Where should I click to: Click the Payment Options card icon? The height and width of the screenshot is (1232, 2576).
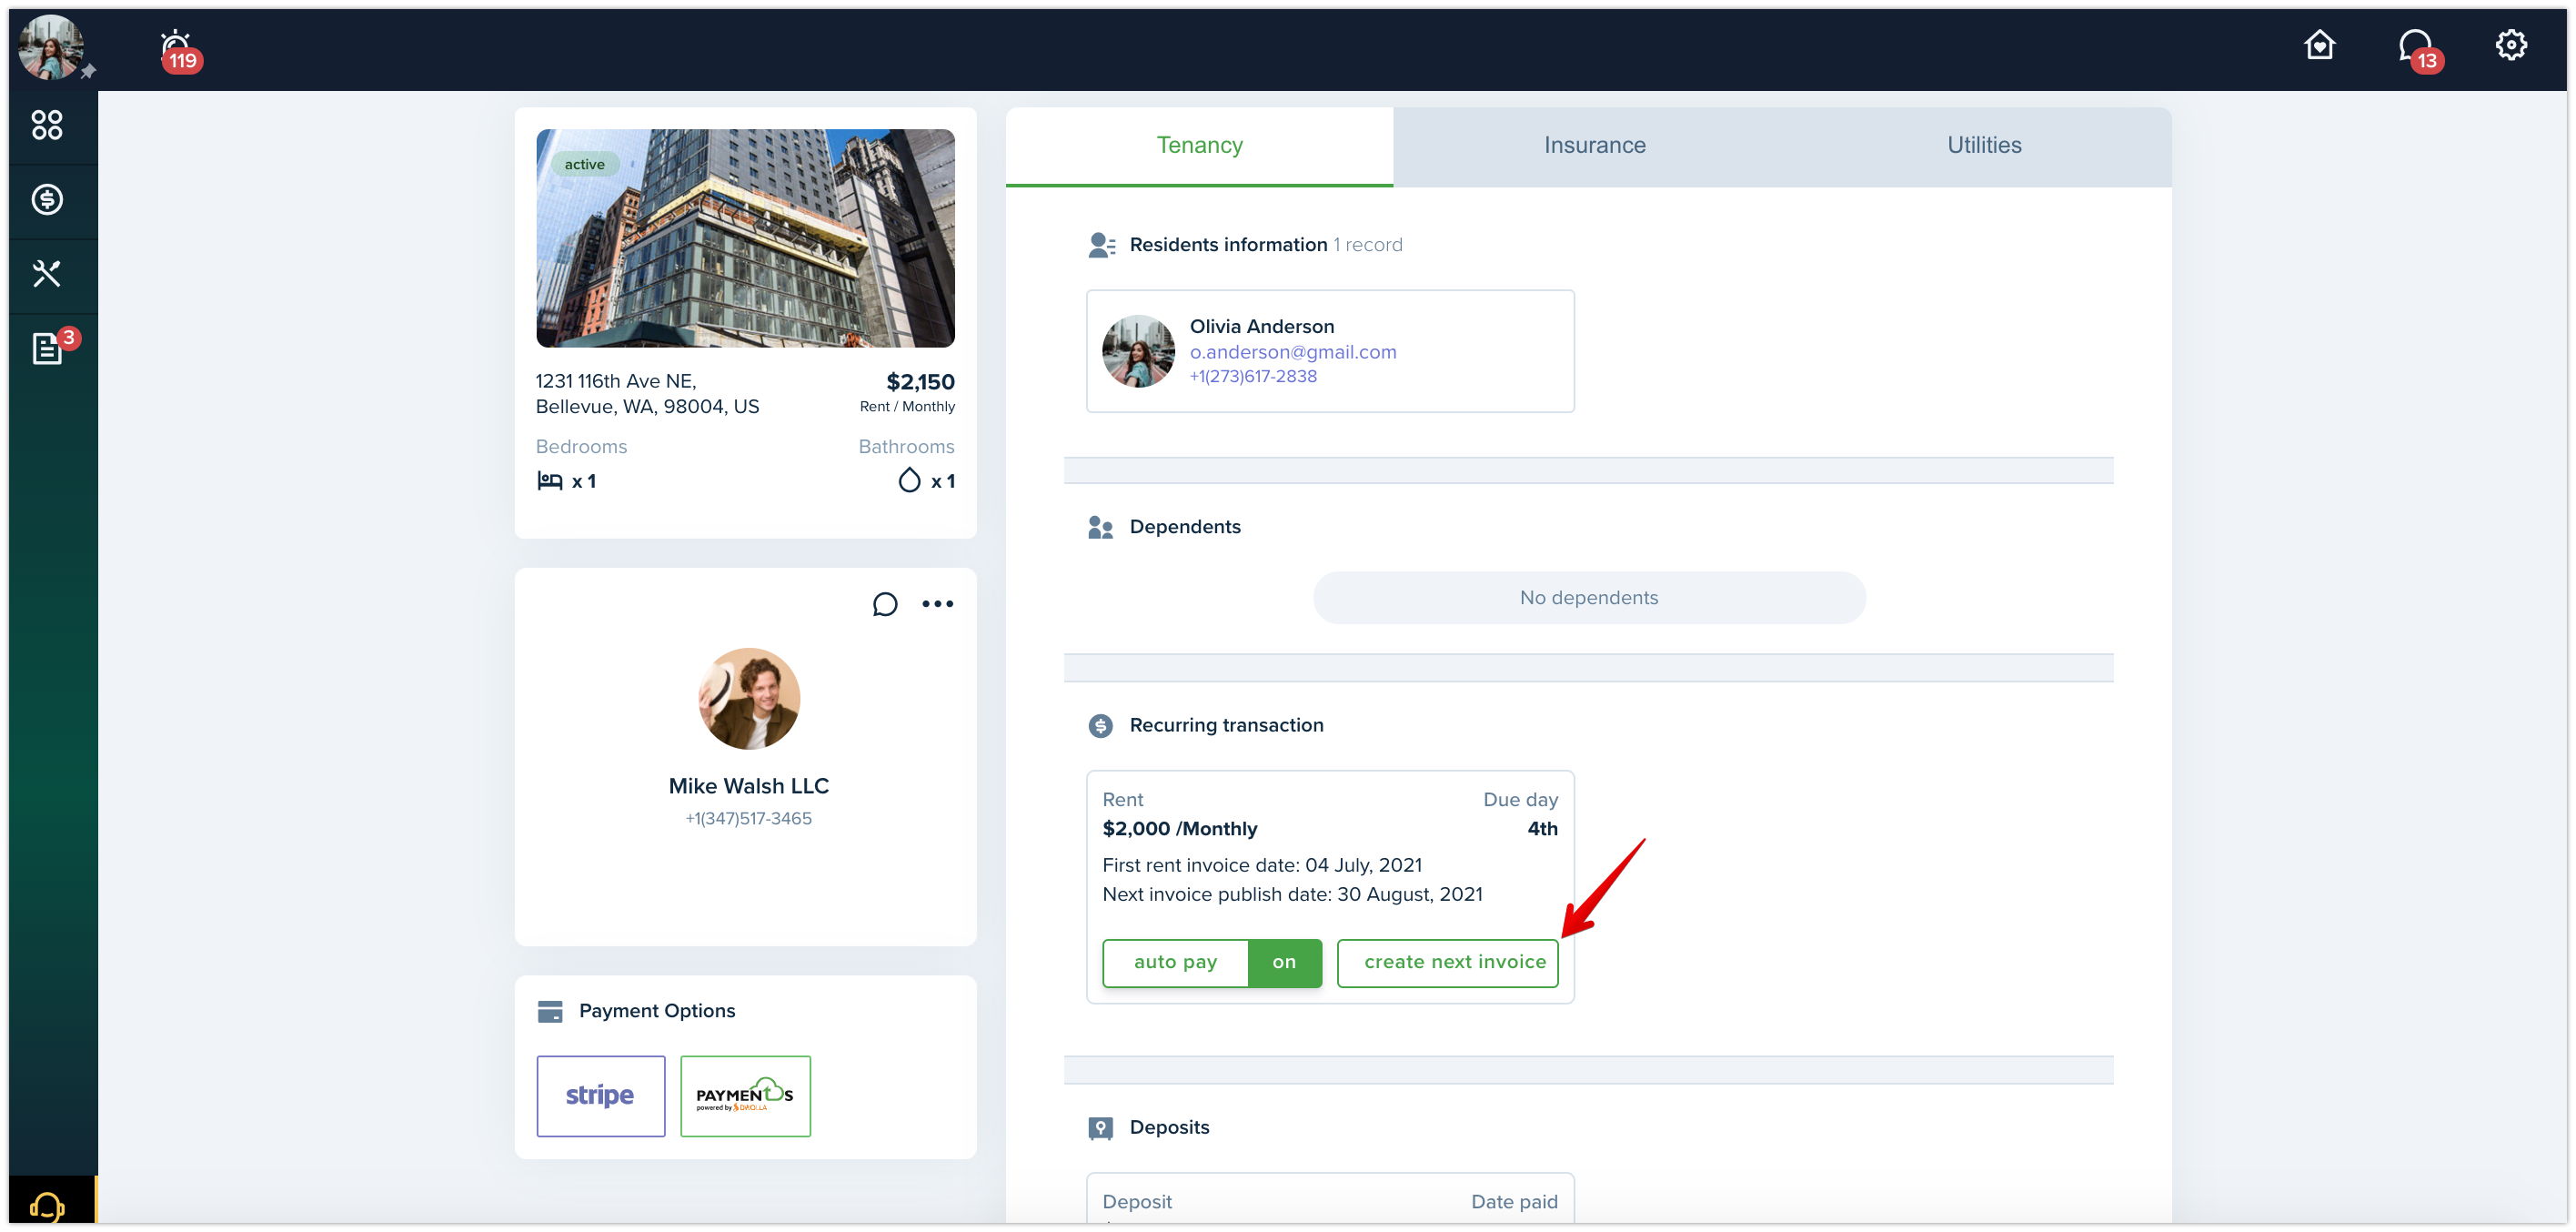tap(550, 1012)
